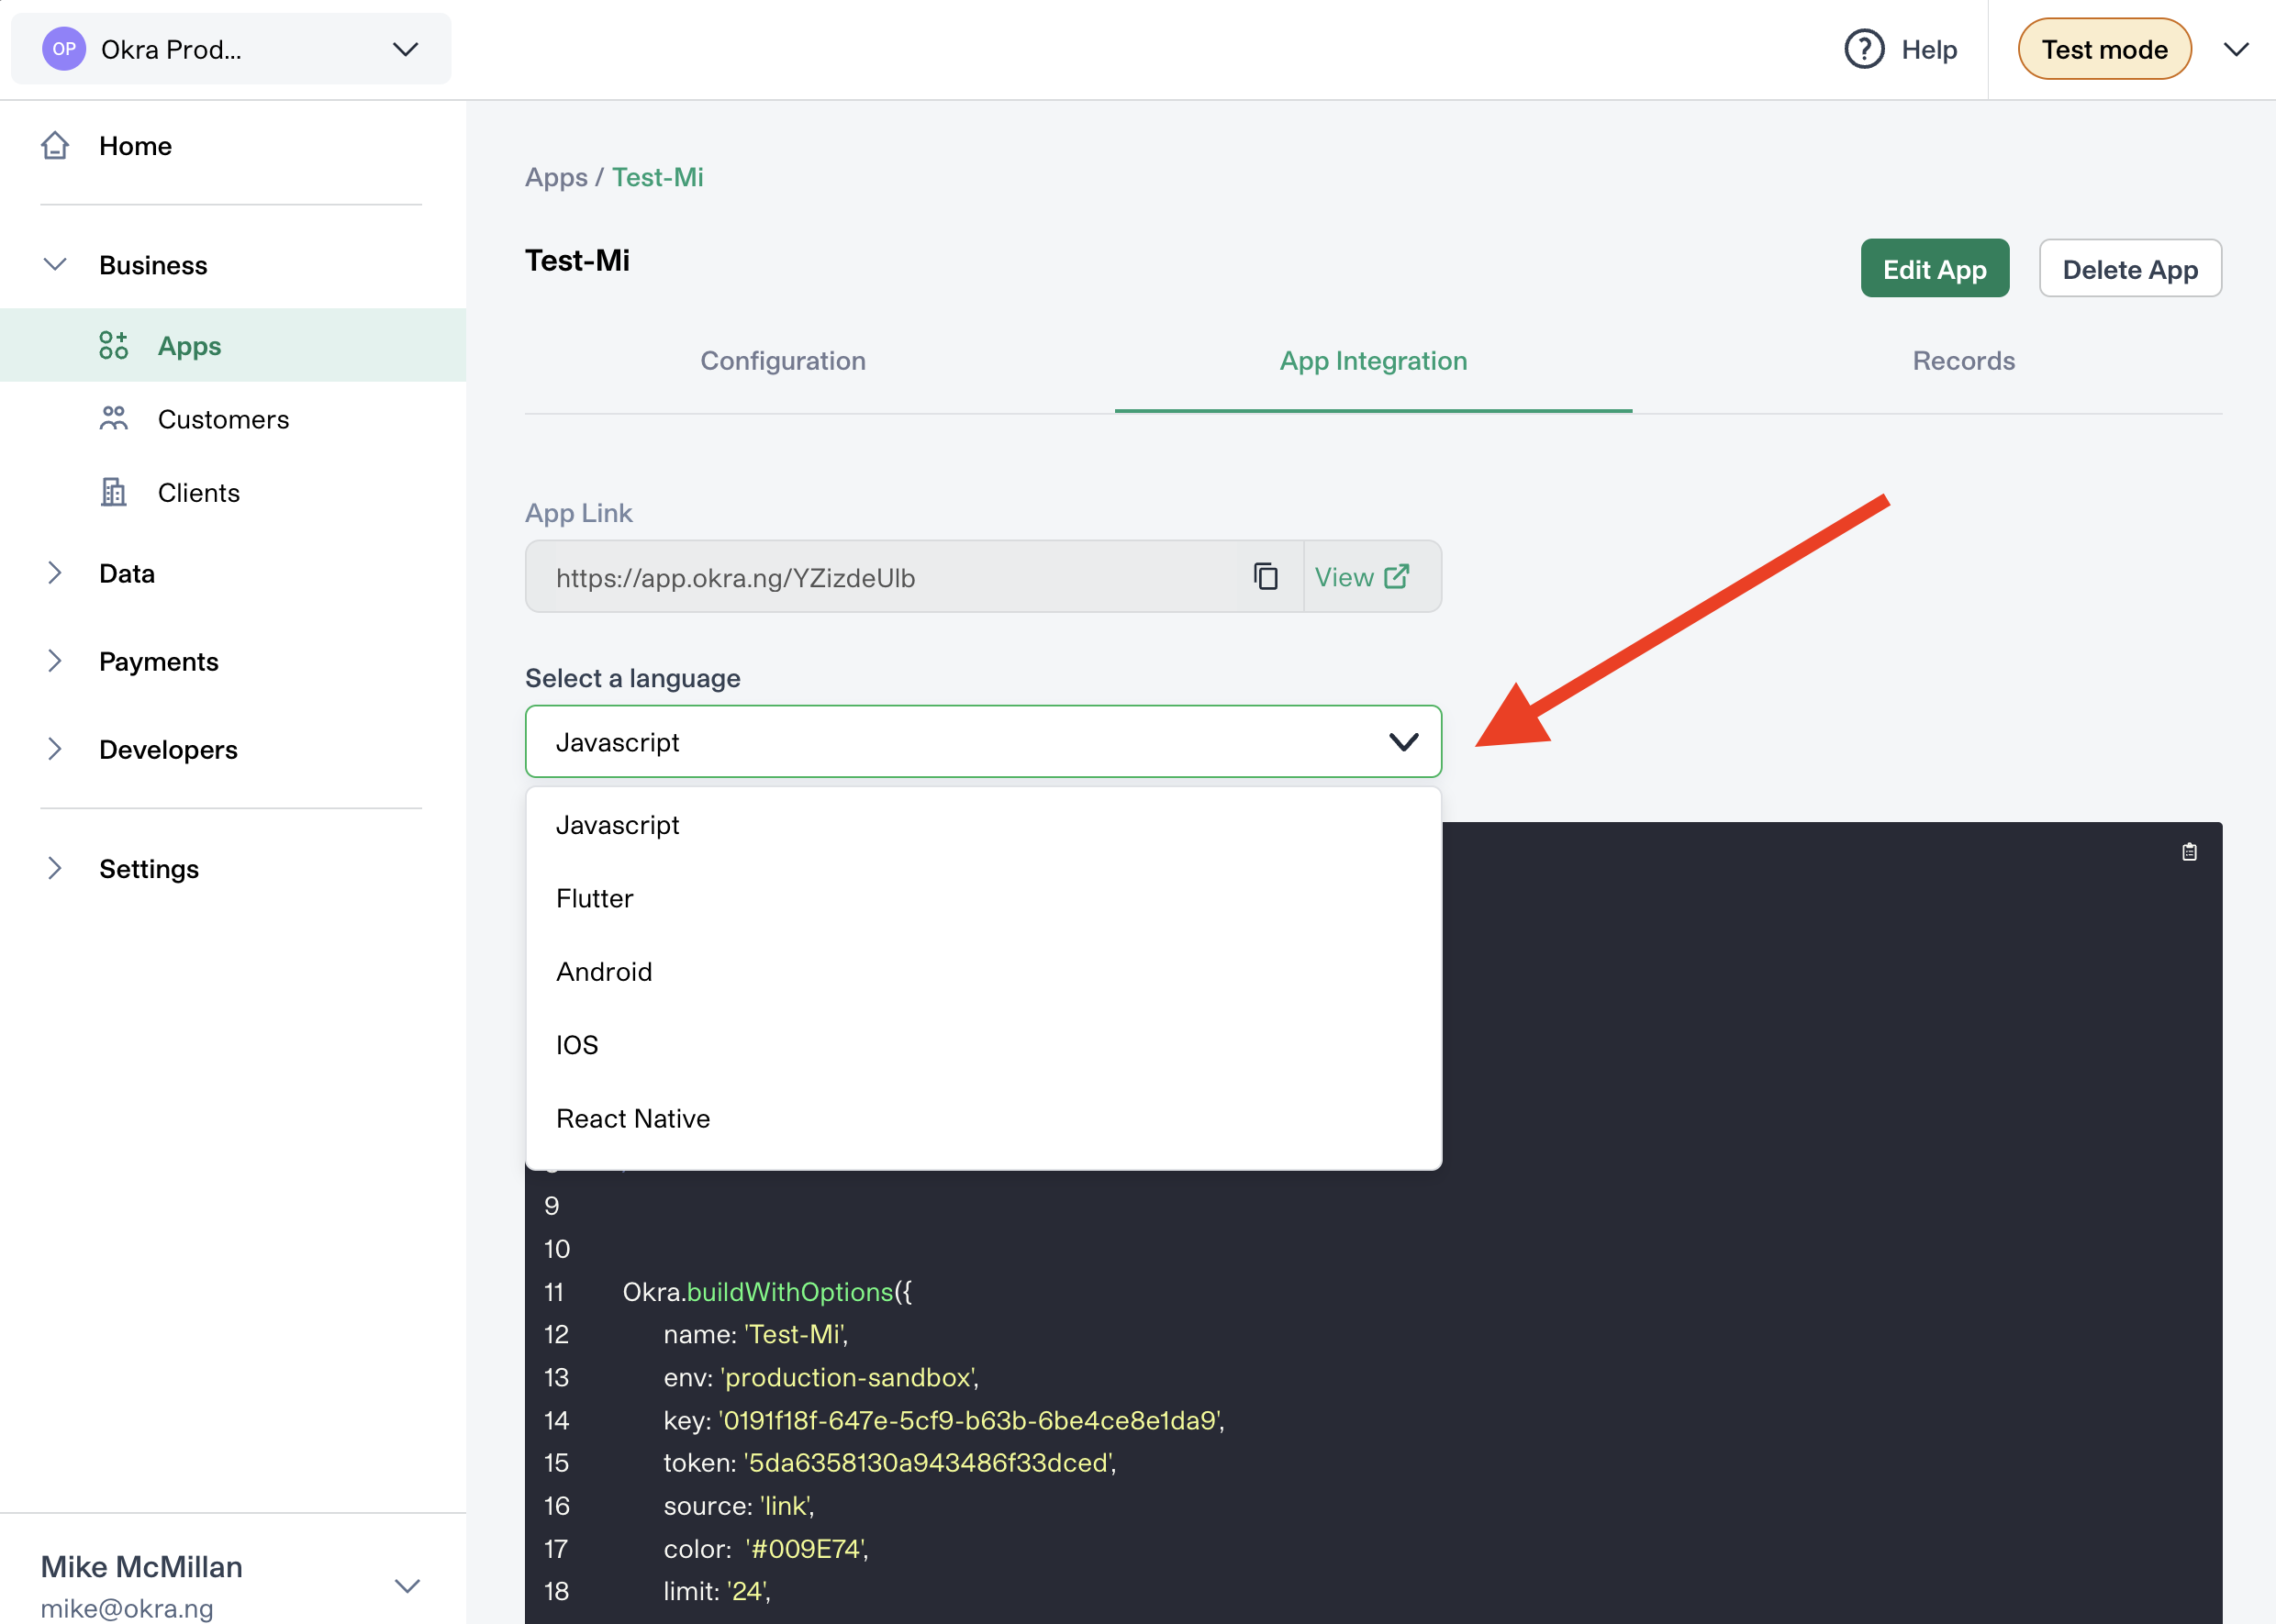Image resolution: width=2276 pixels, height=1624 pixels.
Task: Open the Okra Prod organization switcher chevron
Action: (405, 49)
